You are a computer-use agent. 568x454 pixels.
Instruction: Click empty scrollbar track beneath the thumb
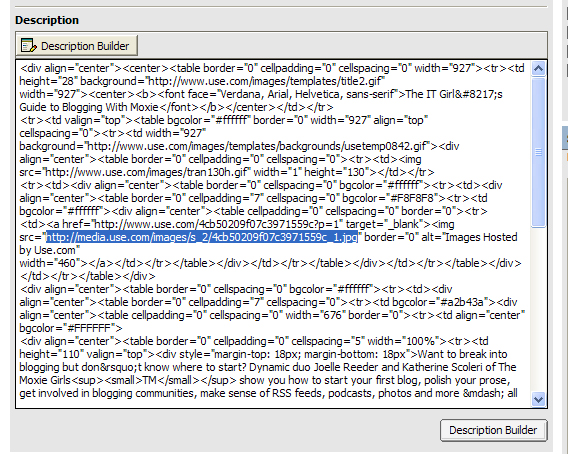point(538,310)
